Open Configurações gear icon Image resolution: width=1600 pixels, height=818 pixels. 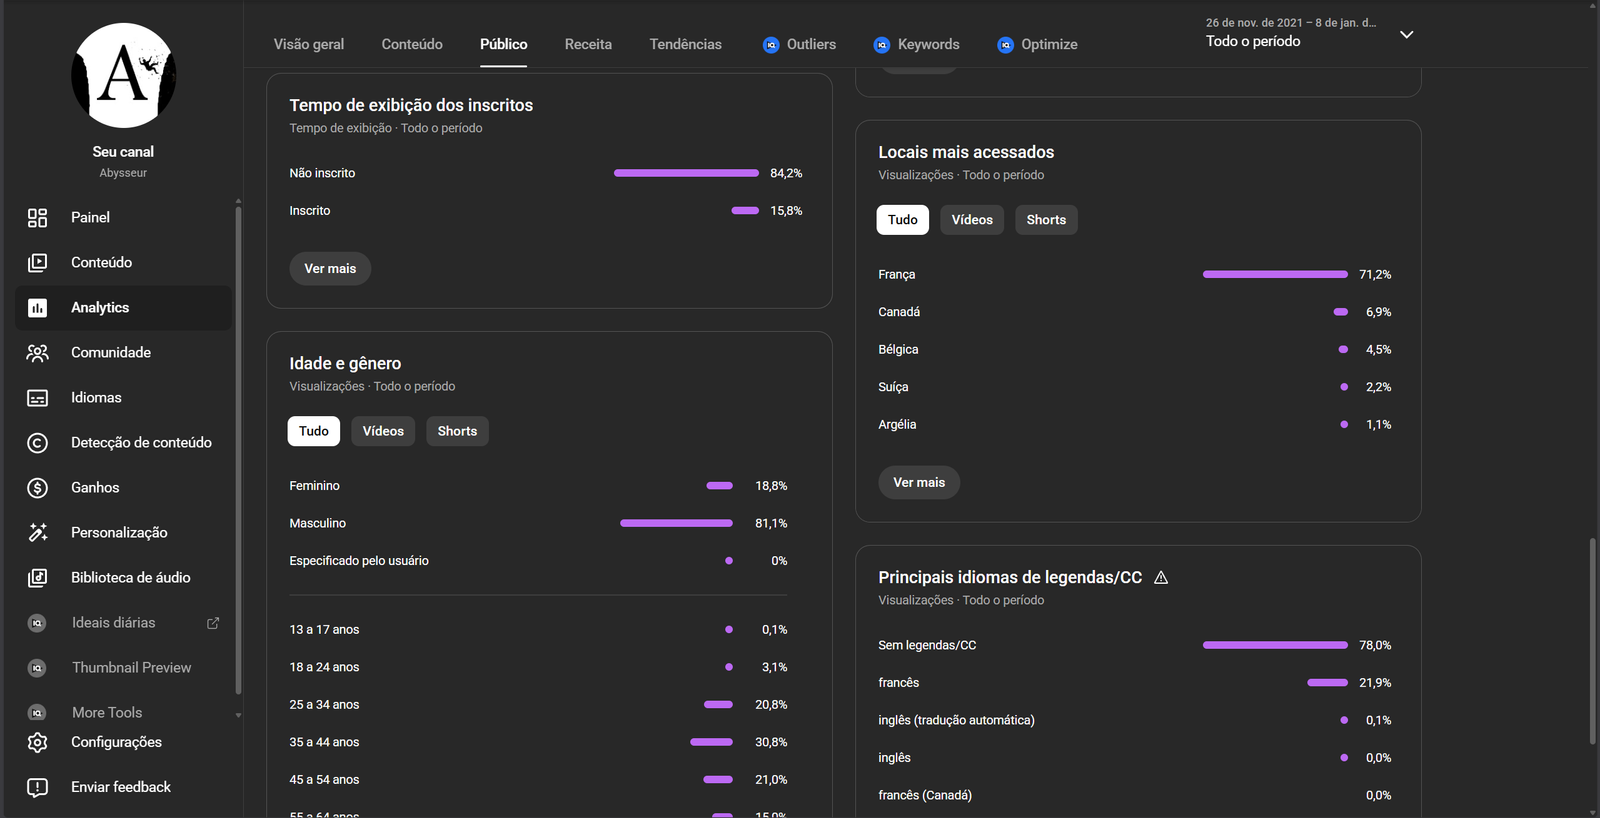click(x=37, y=742)
